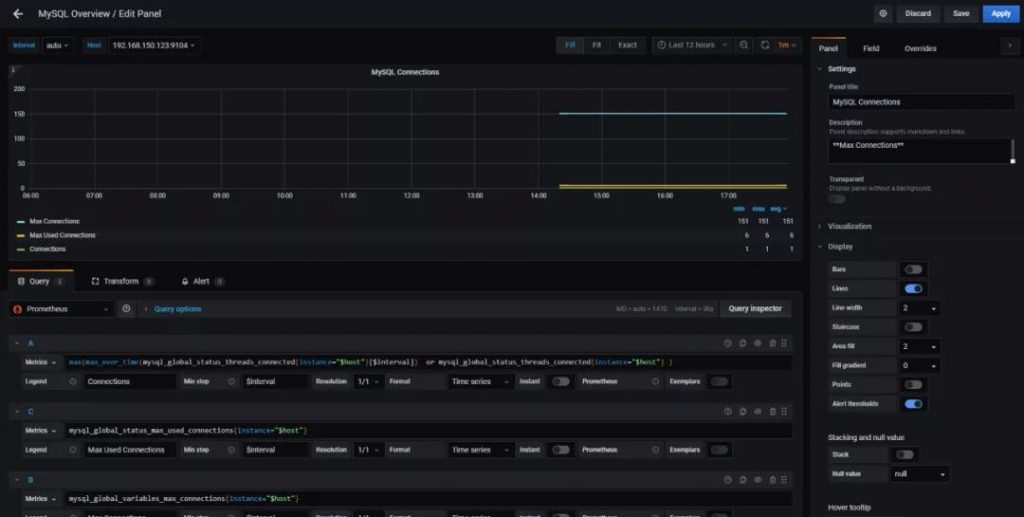Open data source help icon next to Prometheus
The image size is (1024, 517).
coord(126,309)
